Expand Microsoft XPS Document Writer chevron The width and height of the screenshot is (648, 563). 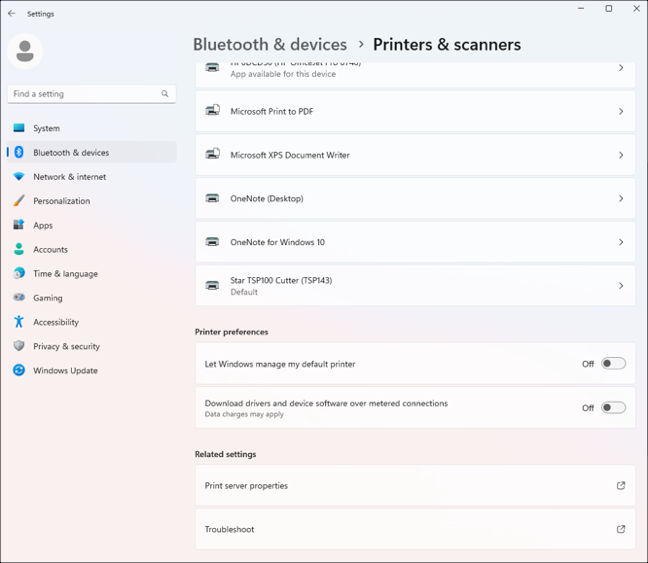click(621, 155)
